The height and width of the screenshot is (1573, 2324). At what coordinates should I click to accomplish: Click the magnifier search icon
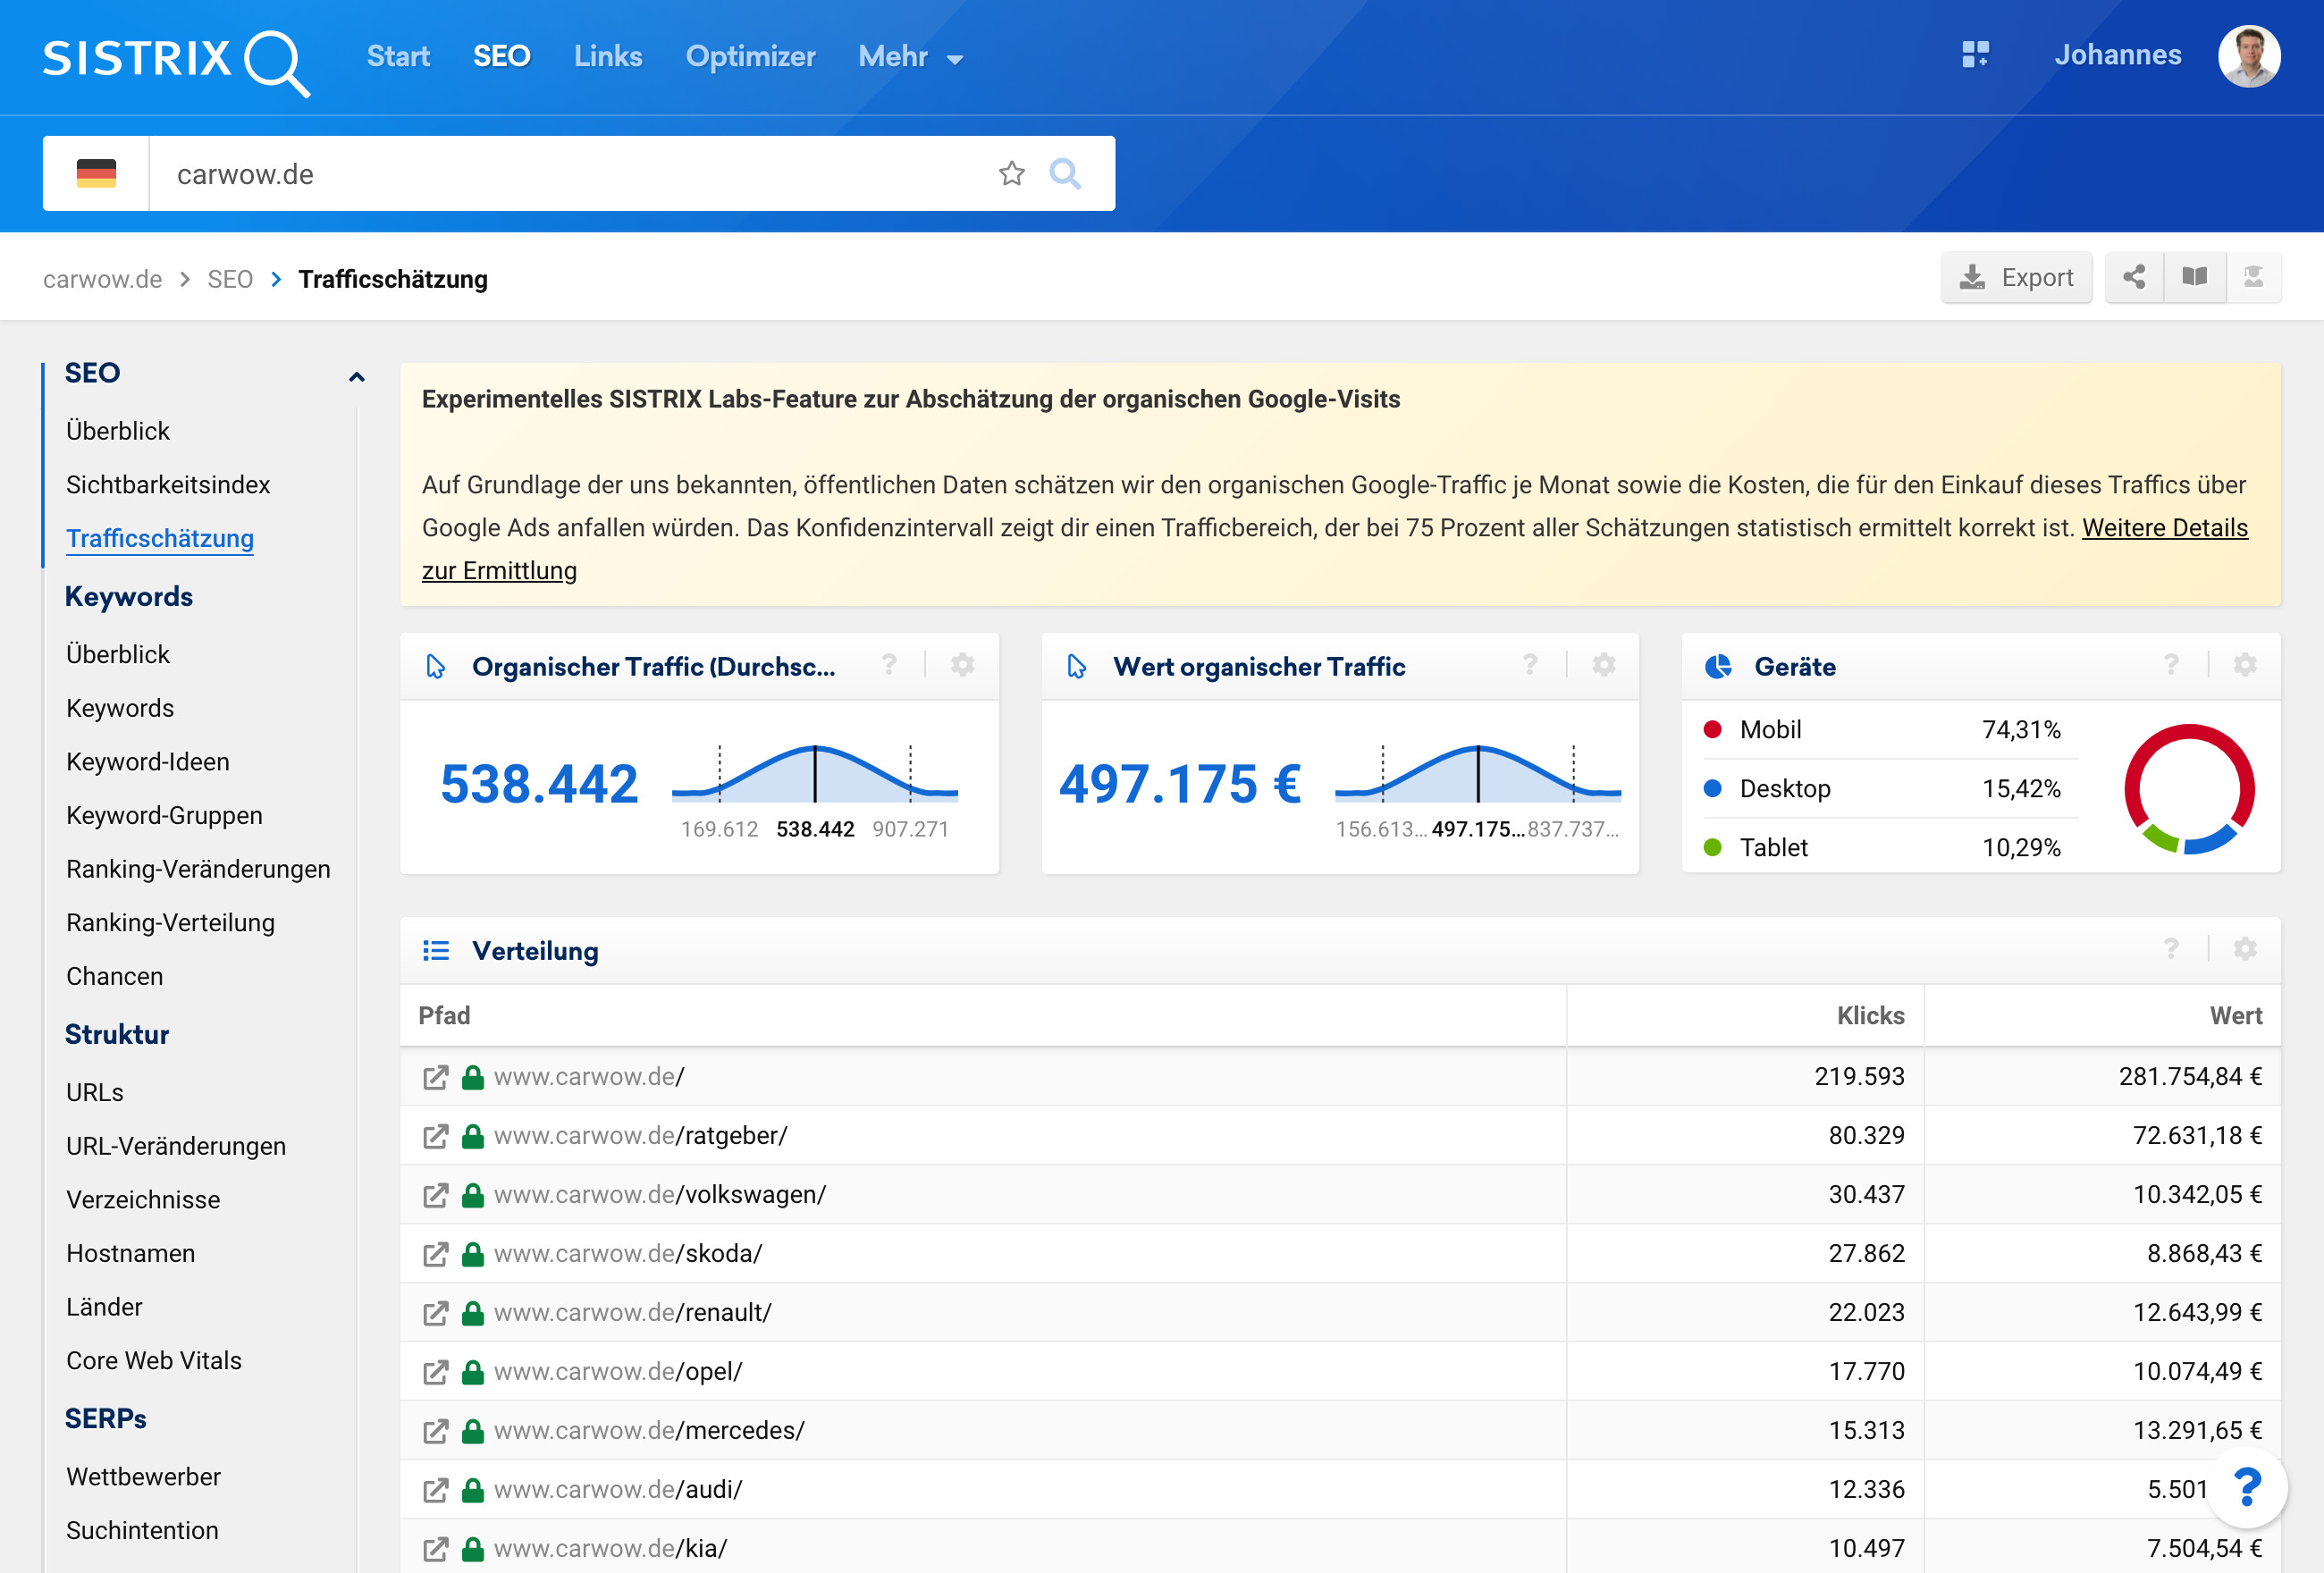(1065, 174)
